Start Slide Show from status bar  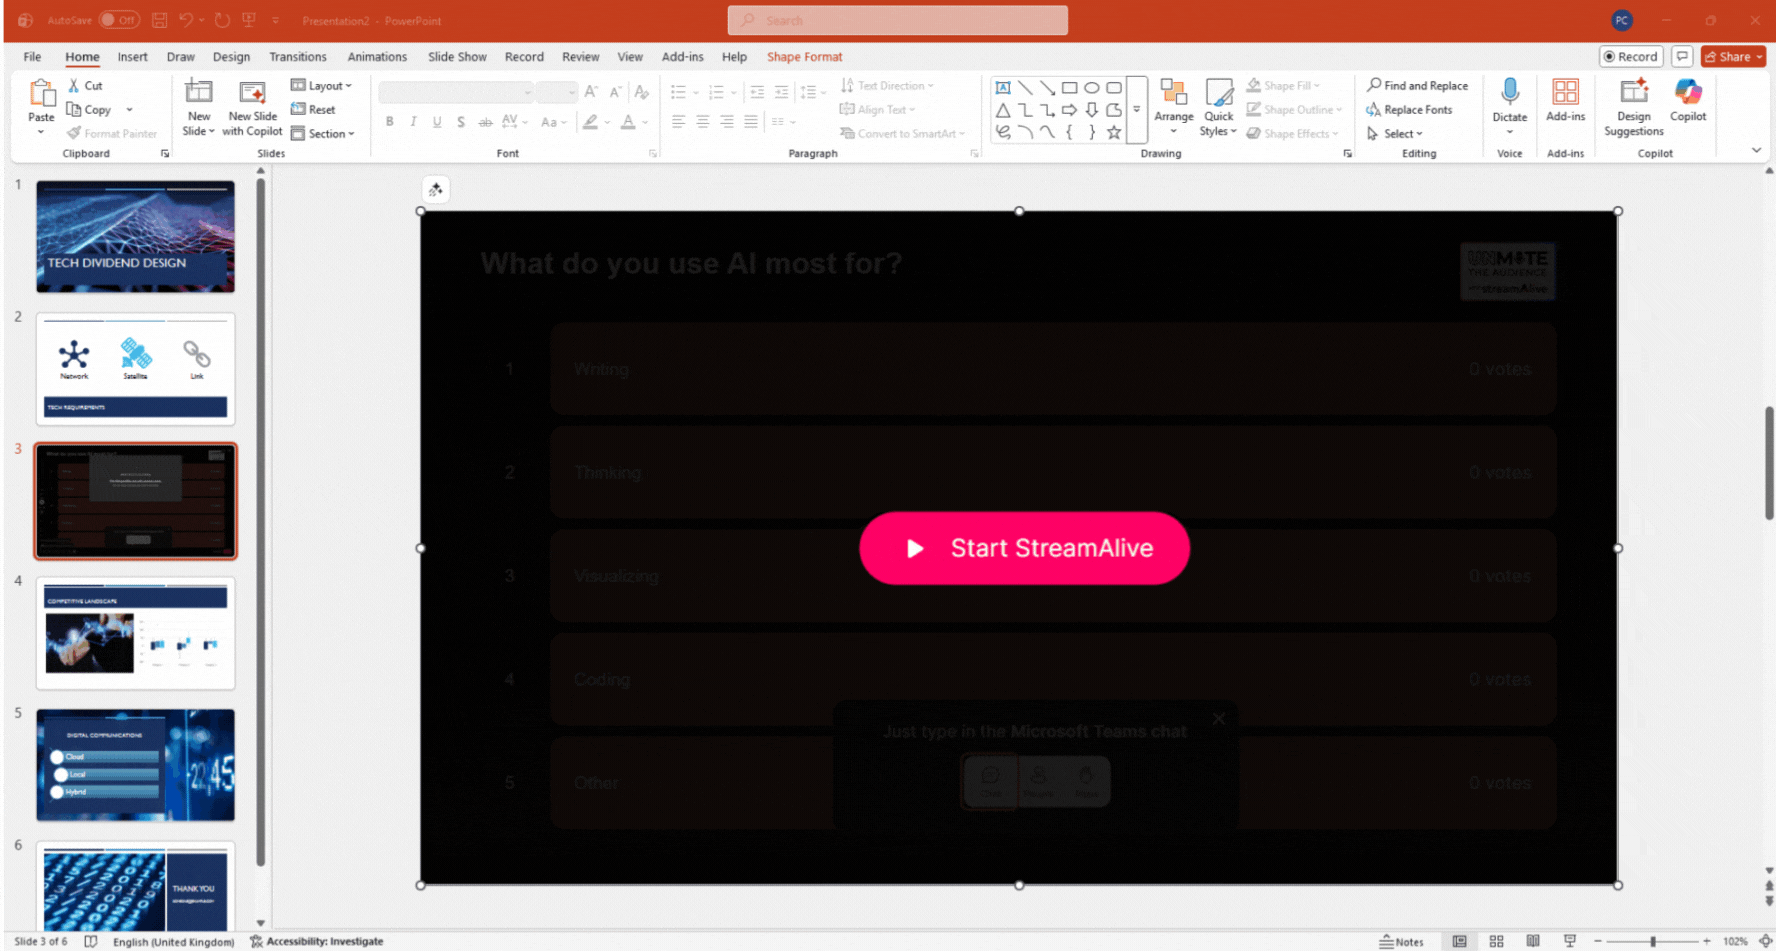[1569, 941]
